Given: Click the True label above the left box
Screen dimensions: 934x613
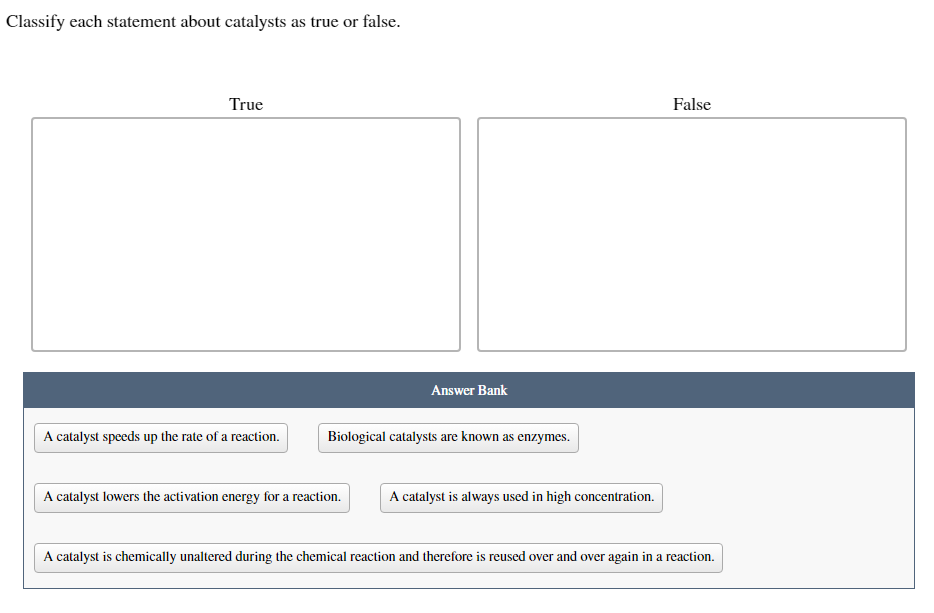Looking at the screenshot, I should 246,104.
